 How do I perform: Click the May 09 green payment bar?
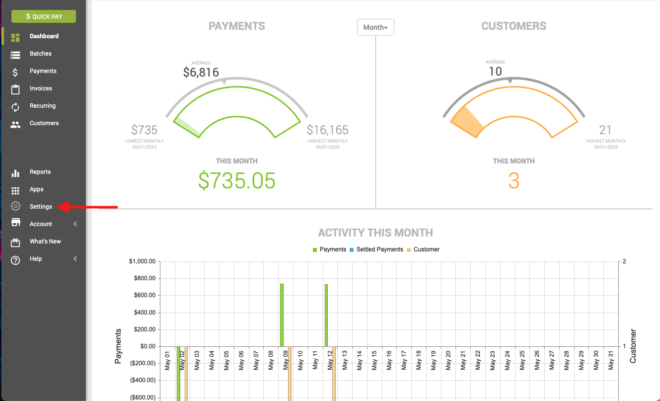pos(282,315)
